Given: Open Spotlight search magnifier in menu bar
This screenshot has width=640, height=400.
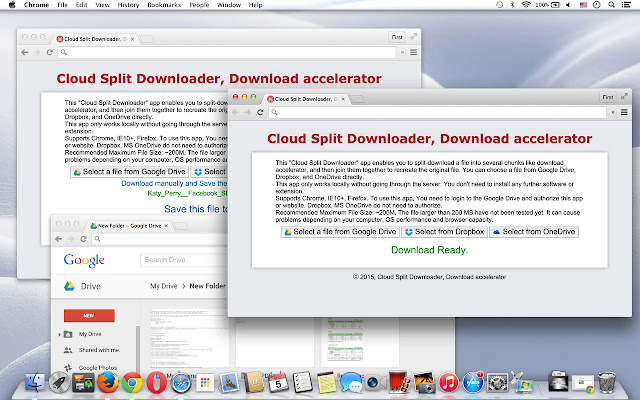Looking at the screenshot, I should pos(611,5).
